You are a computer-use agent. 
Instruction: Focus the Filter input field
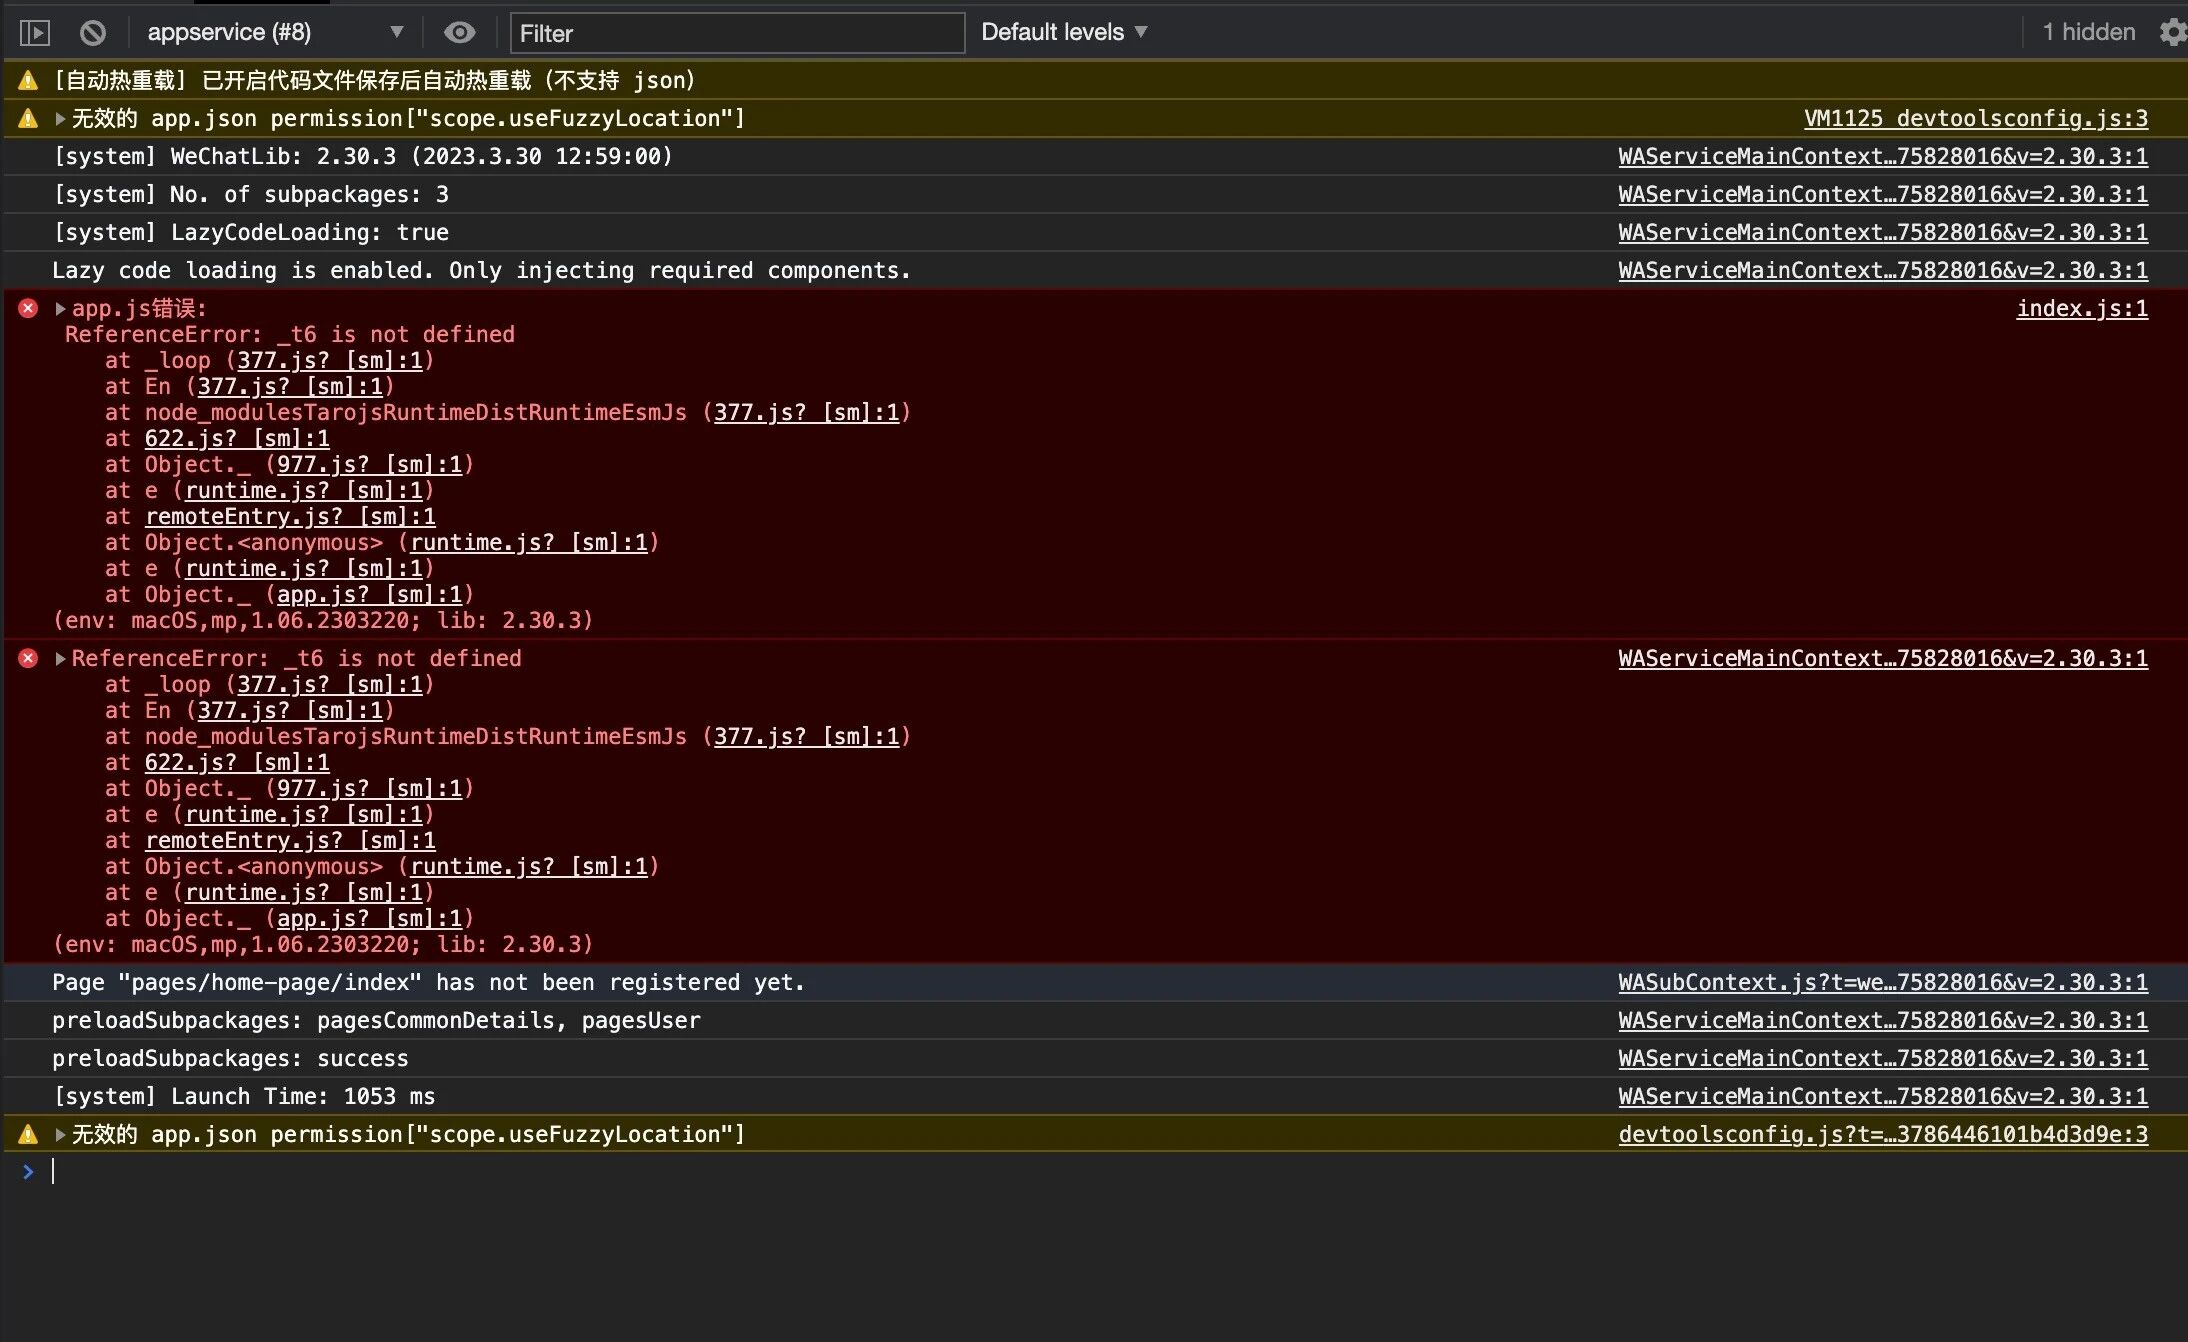(737, 33)
